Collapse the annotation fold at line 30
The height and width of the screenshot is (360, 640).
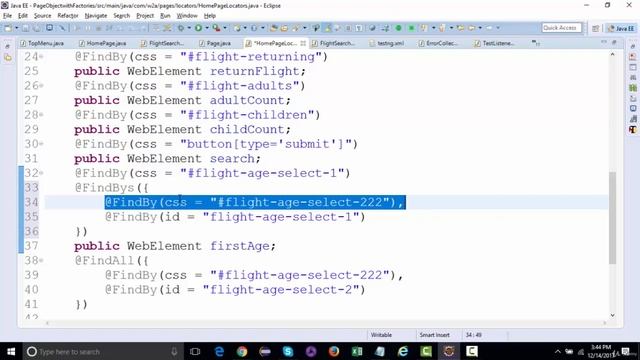click(x=42, y=144)
